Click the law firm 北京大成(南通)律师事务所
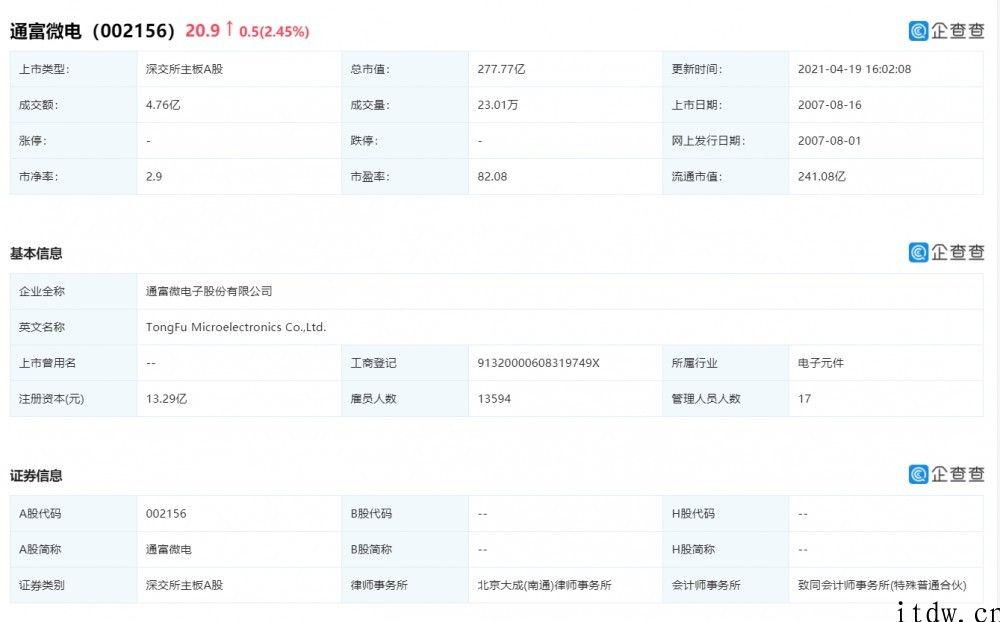The height and width of the screenshot is (622, 1000). 545,584
